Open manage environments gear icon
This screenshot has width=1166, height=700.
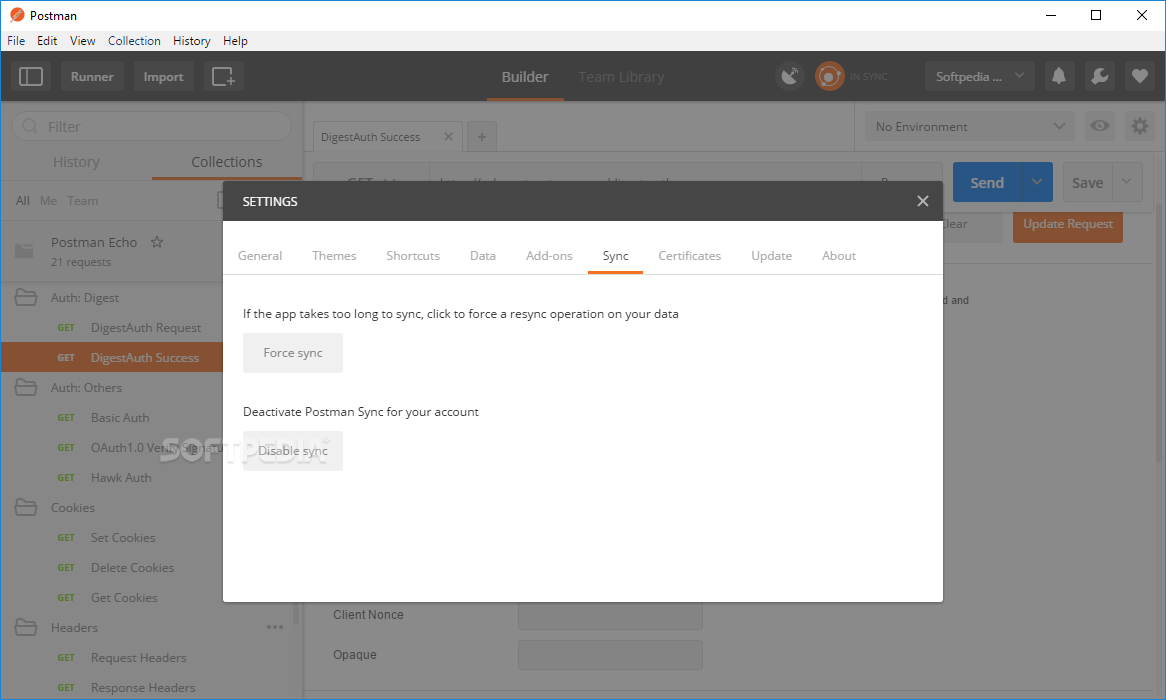coord(1139,126)
